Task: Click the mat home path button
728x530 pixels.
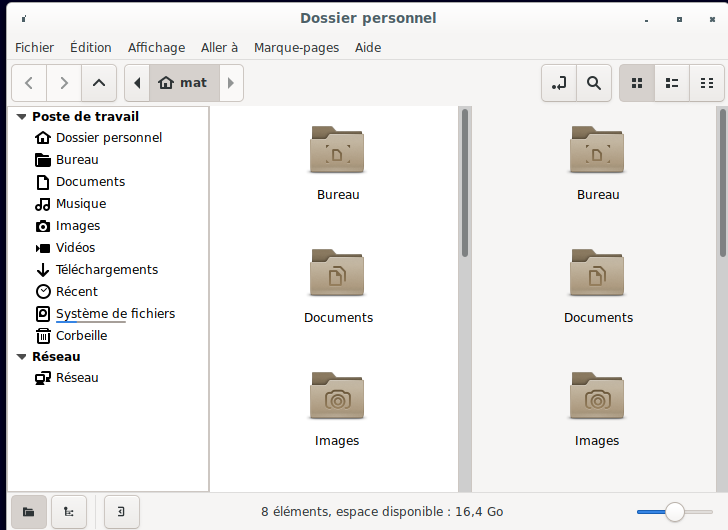Action: pyautogui.click(x=183, y=83)
